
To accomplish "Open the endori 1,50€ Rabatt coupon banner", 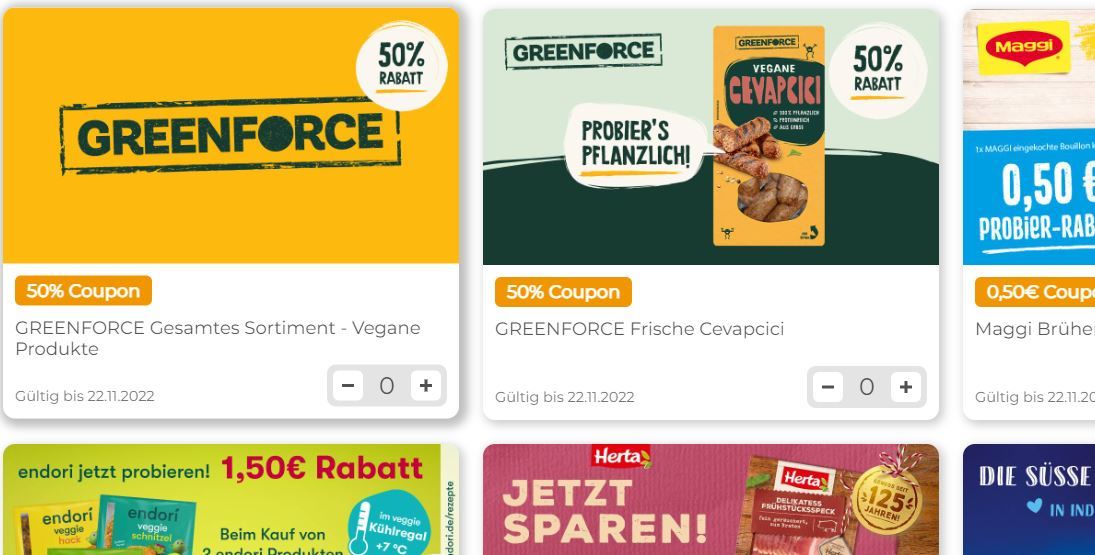I will pos(230,499).
